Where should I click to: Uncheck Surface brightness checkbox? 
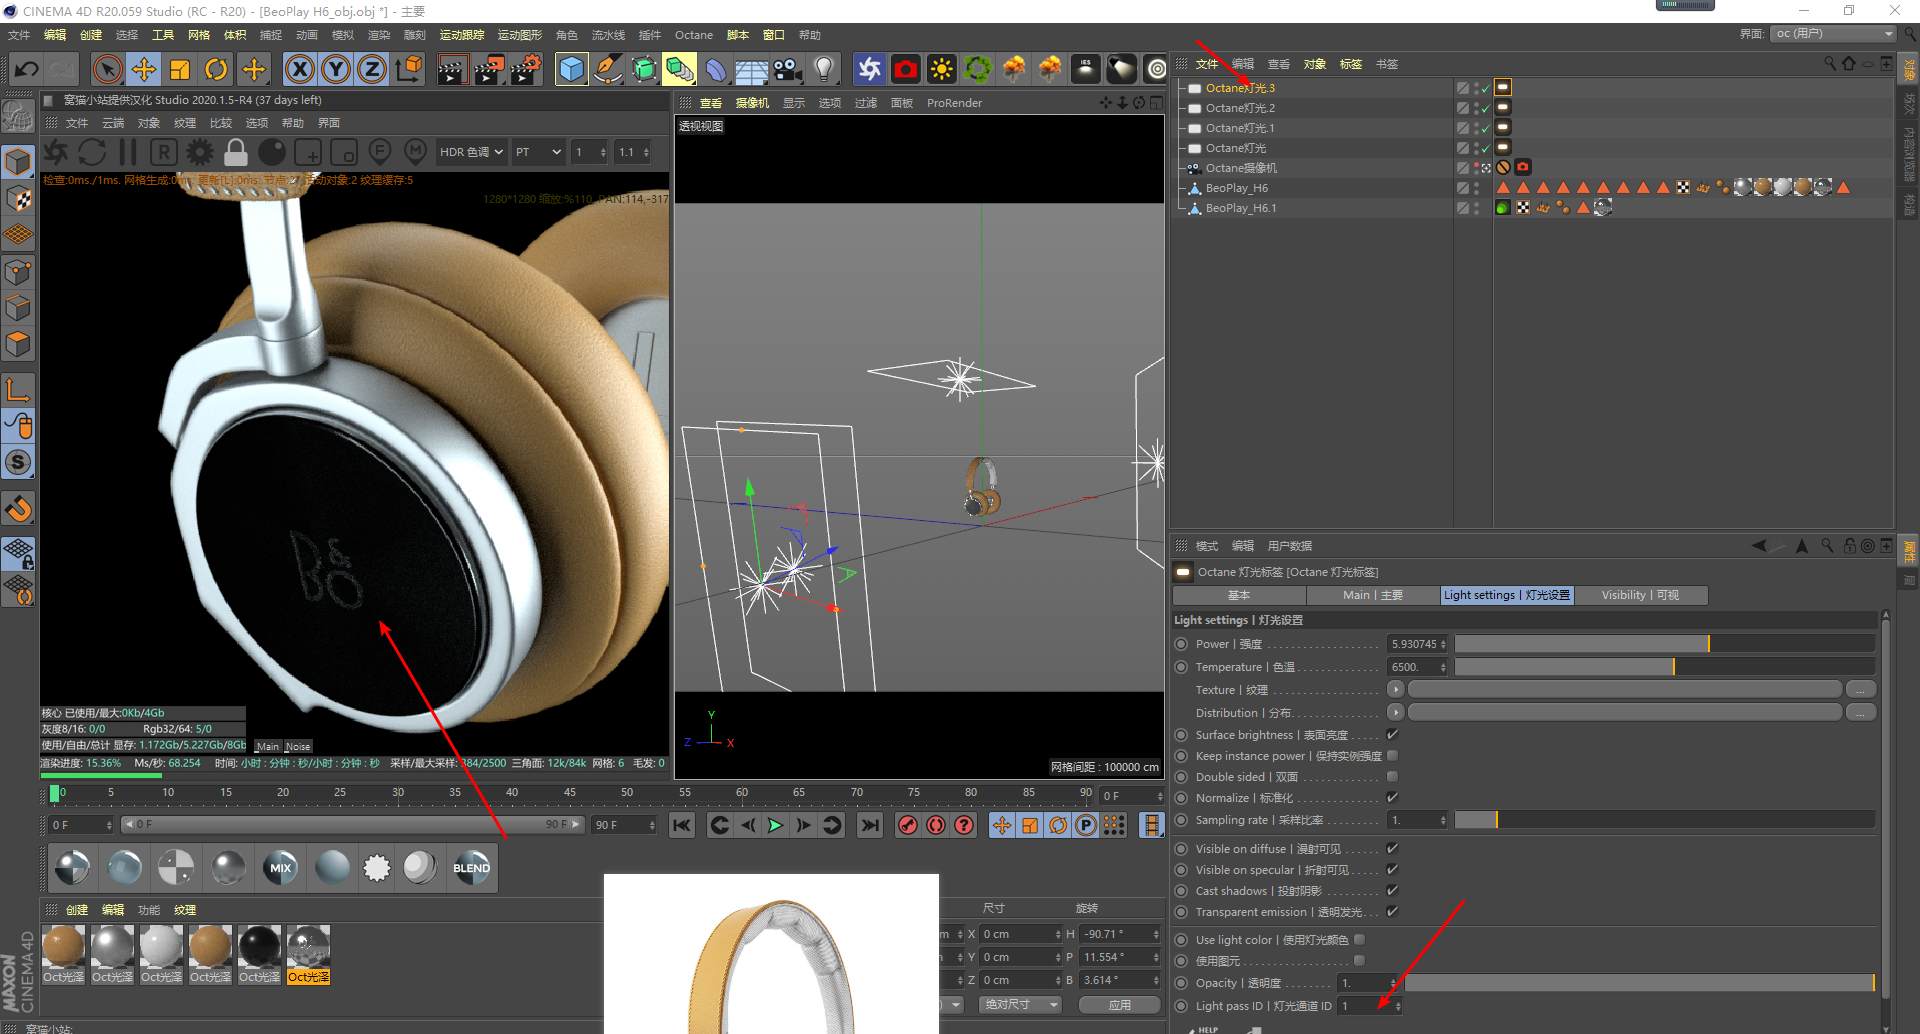[1392, 735]
